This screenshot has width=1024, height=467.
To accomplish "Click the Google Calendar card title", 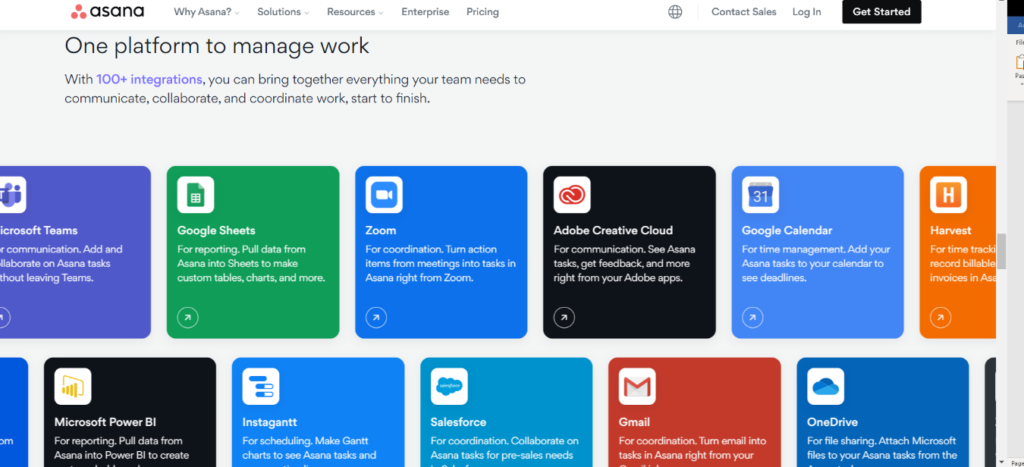I will (x=787, y=231).
